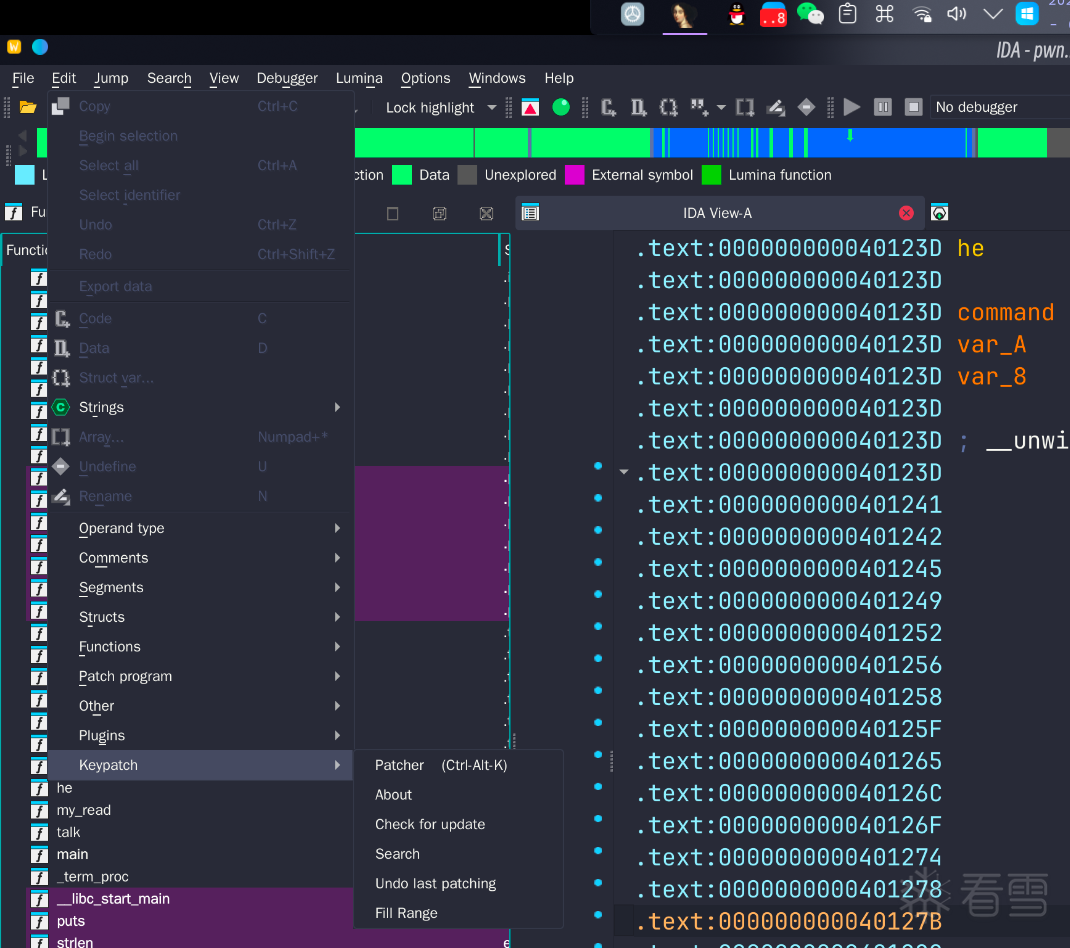1070x948 pixels.
Task: Collapse the function at address 40123D
Action: [624, 472]
